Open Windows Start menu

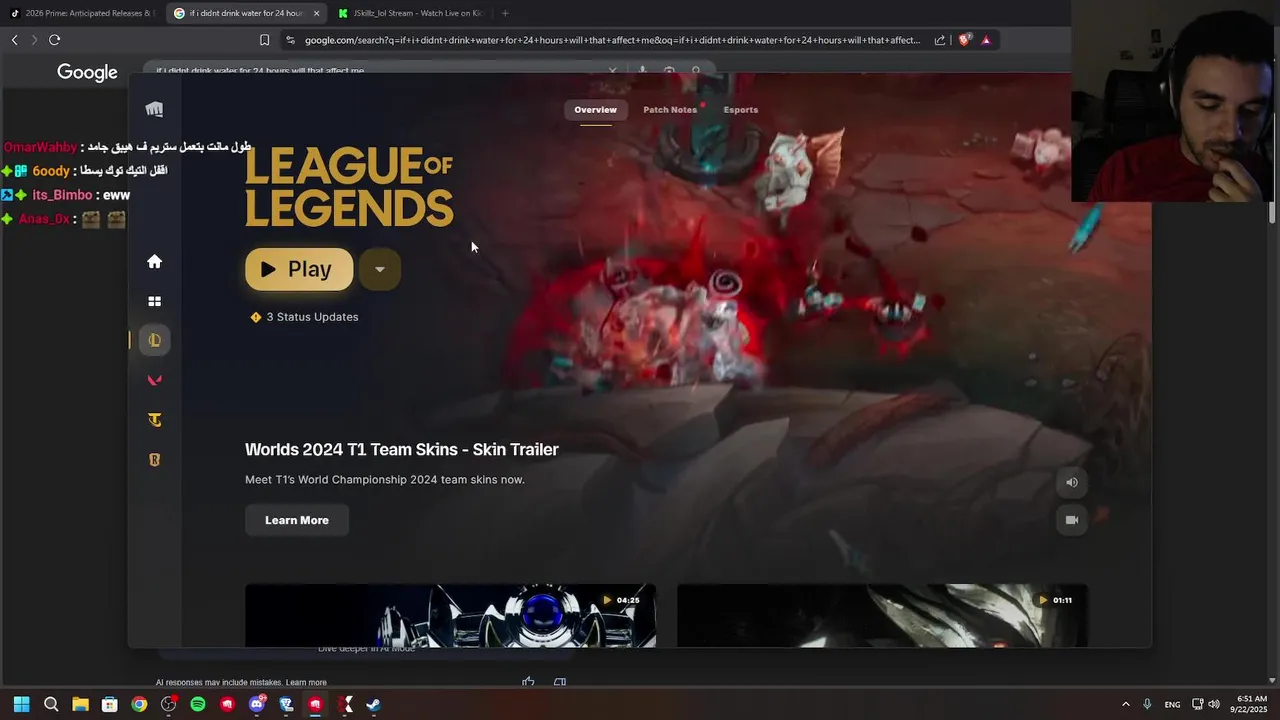[x=22, y=704]
